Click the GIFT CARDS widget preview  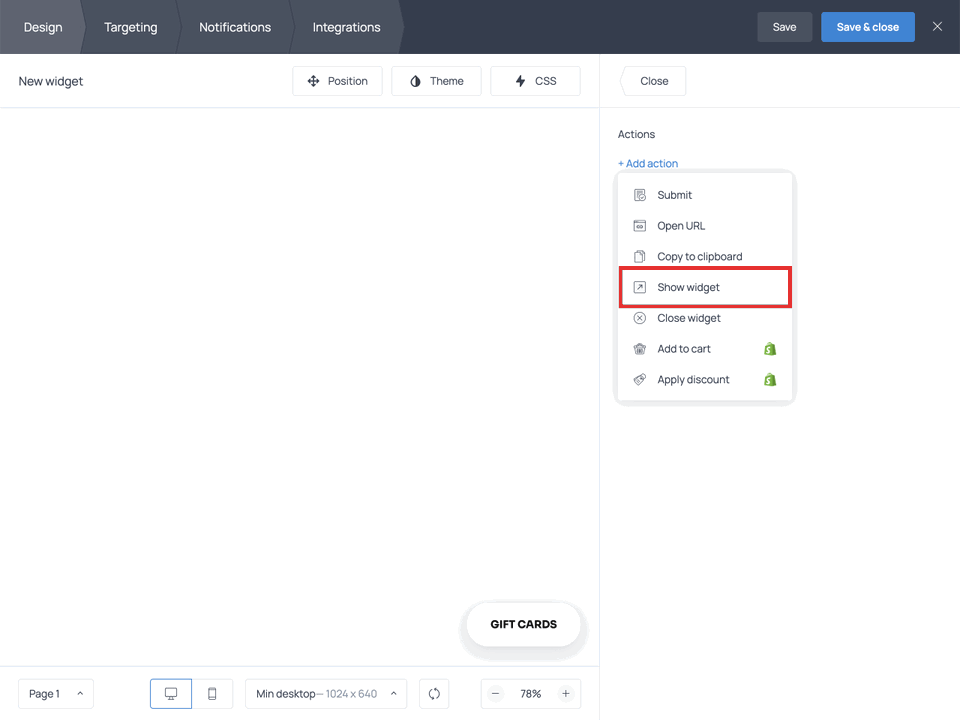523,624
